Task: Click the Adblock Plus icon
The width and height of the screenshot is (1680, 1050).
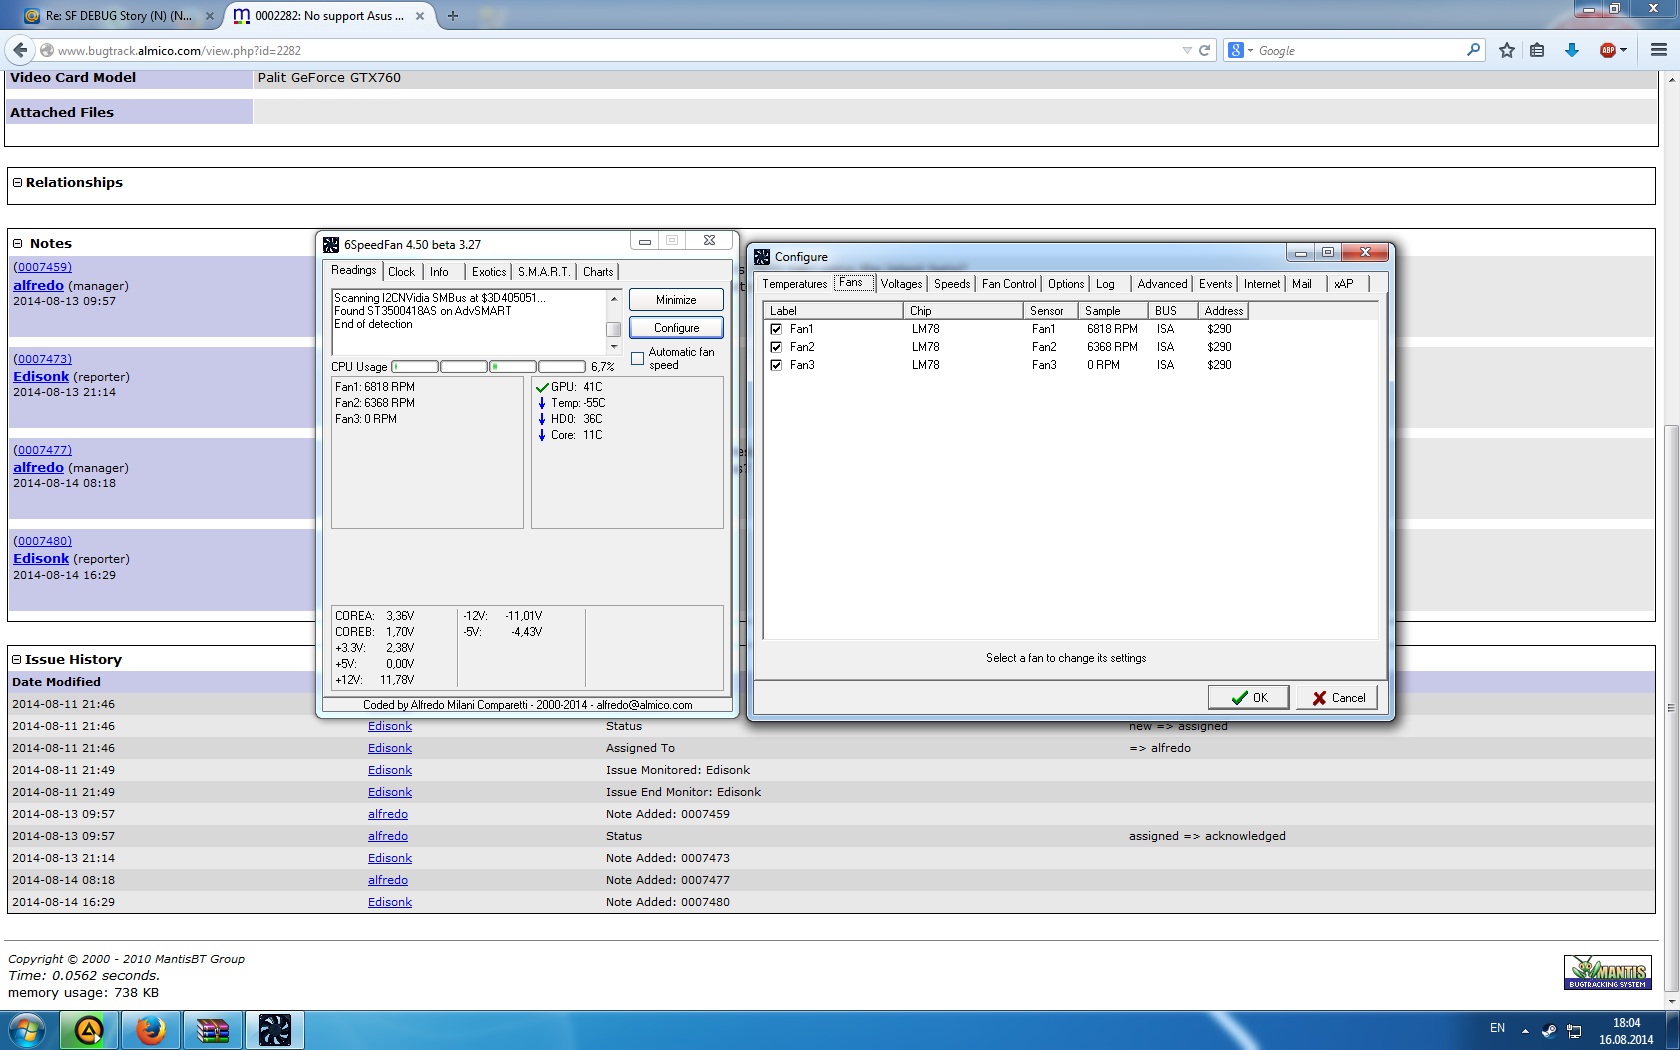Action: pos(1607,50)
